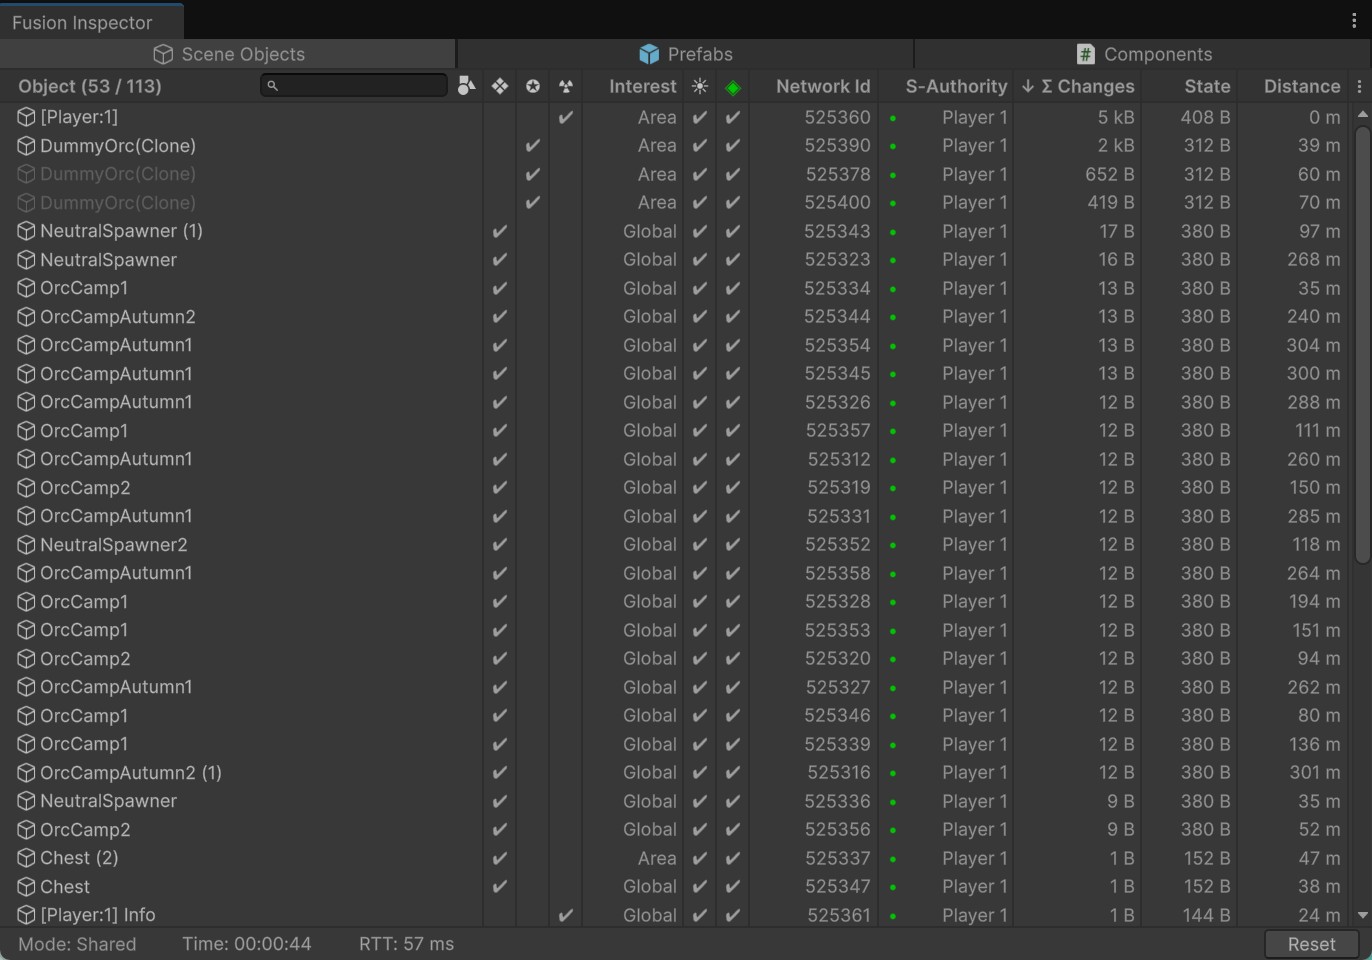
Task: Switch to the Prefabs tab
Action: click(686, 54)
